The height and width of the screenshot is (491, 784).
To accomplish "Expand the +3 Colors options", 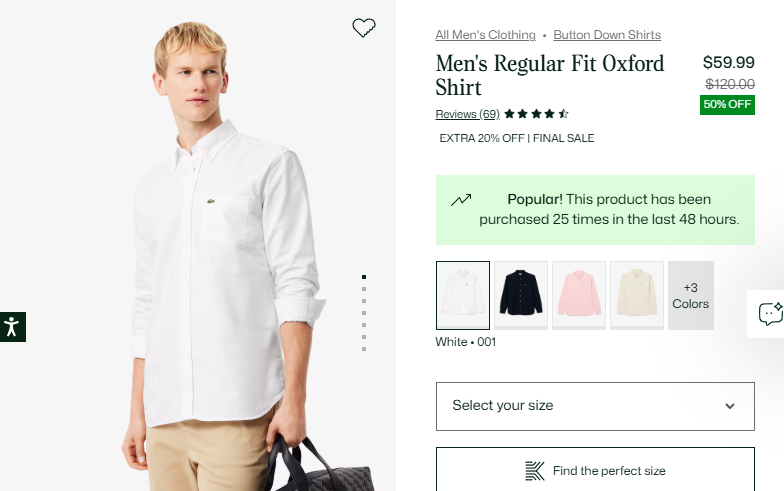I will click(690, 296).
